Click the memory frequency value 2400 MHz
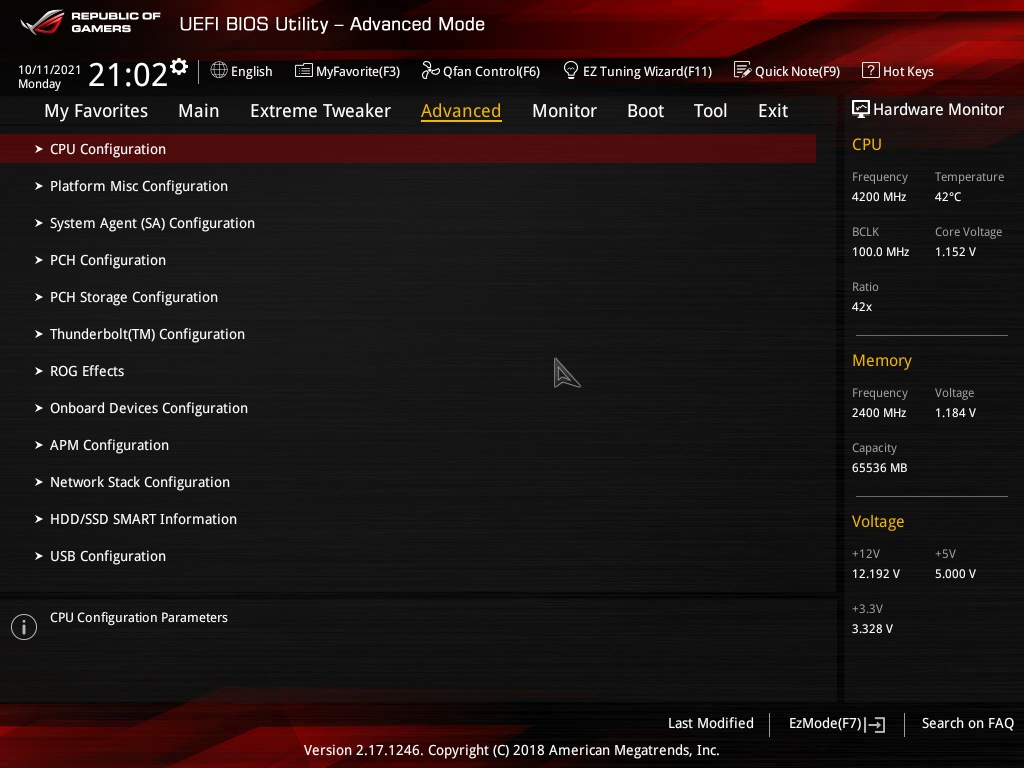This screenshot has height=768, width=1024. [x=879, y=413]
